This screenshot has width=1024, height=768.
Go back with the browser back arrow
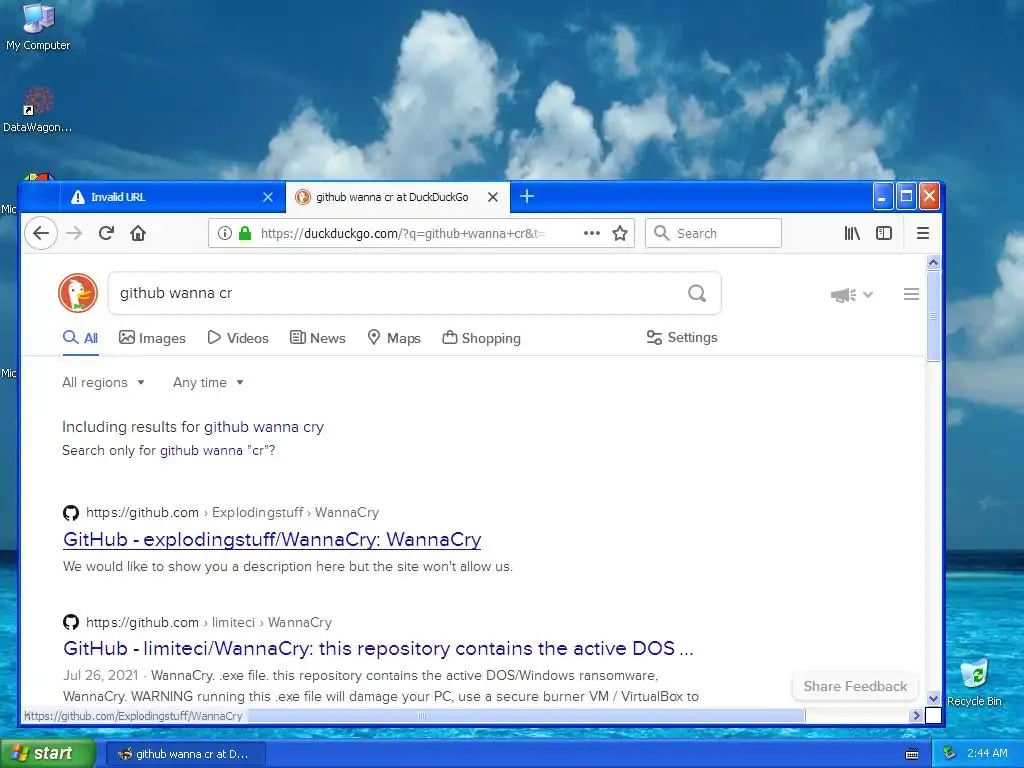(40, 233)
